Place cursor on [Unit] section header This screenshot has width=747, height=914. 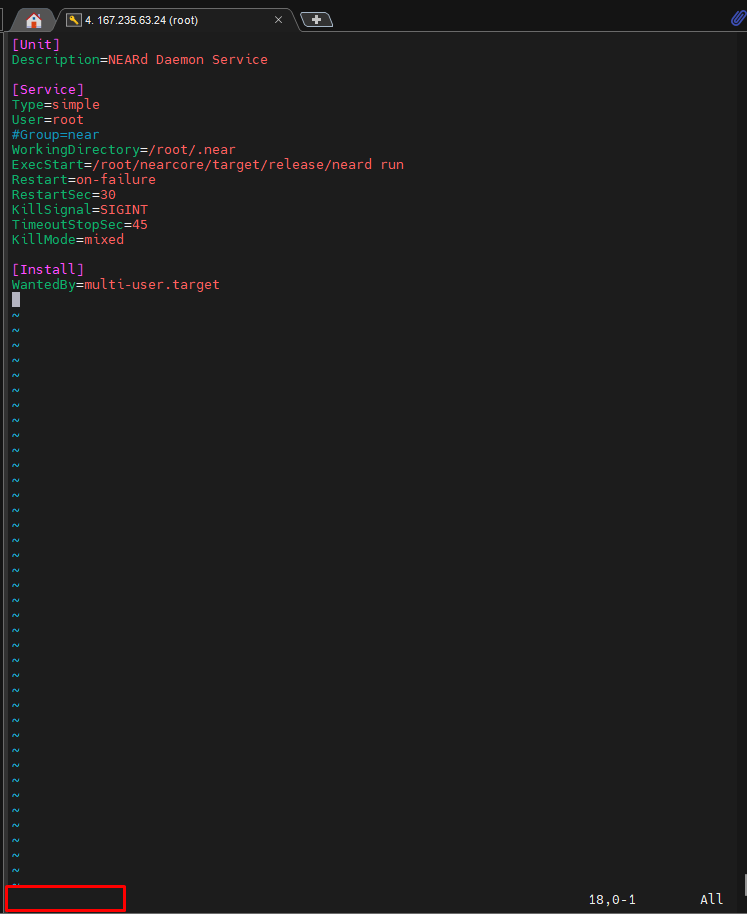tap(36, 44)
